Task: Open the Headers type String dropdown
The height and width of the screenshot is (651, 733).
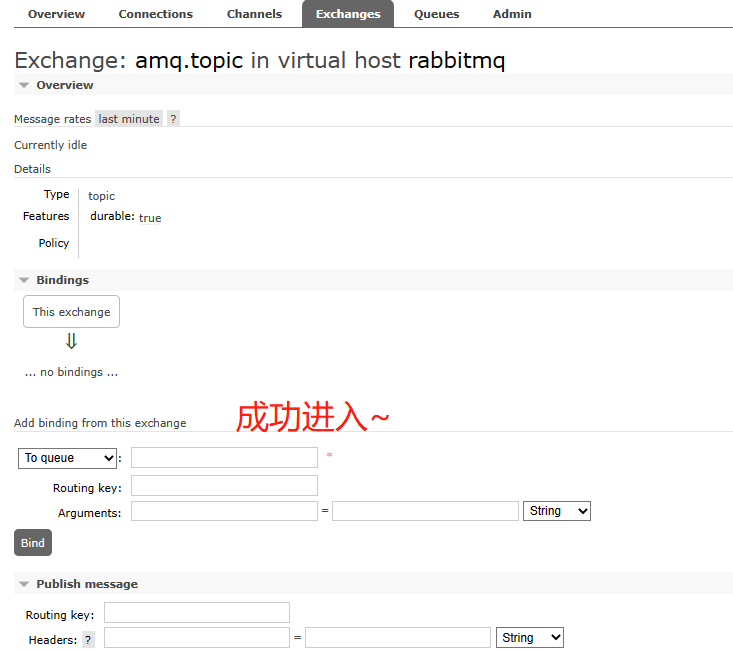Action: click(530, 638)
